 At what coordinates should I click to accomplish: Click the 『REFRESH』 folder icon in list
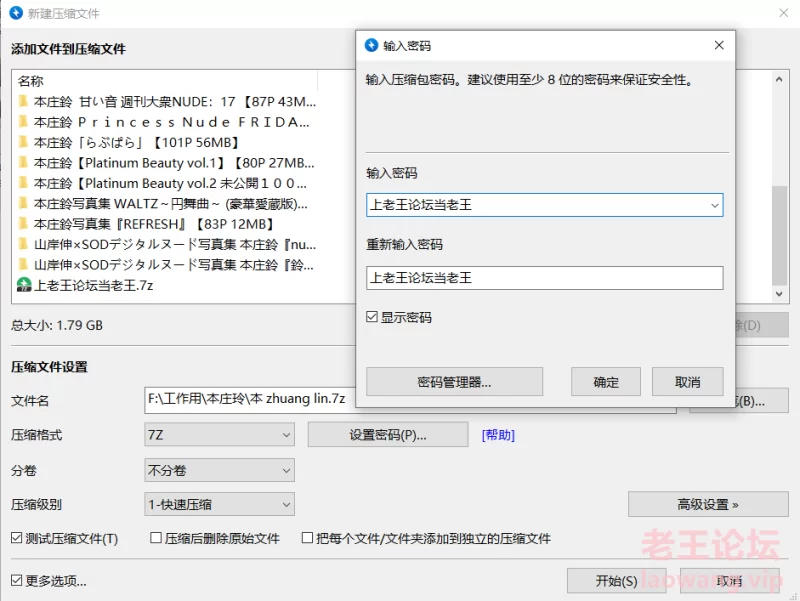click(x=23, y=224)
